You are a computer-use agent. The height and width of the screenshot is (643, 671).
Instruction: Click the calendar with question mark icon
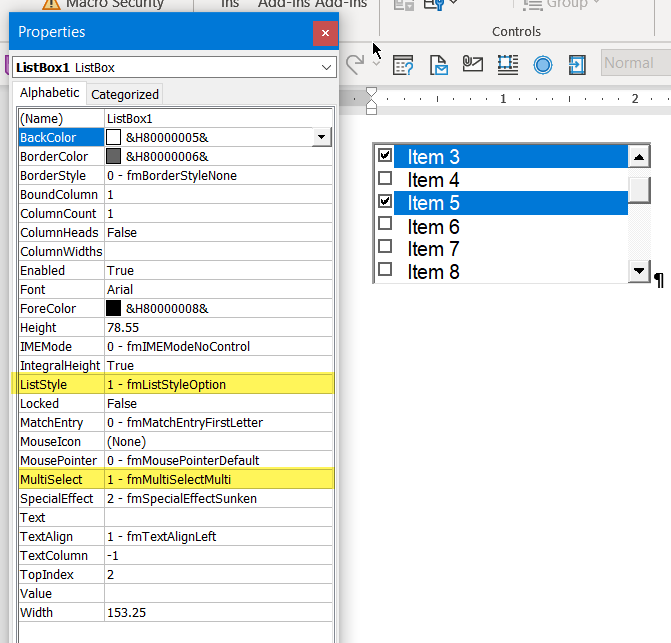point(403,65)
